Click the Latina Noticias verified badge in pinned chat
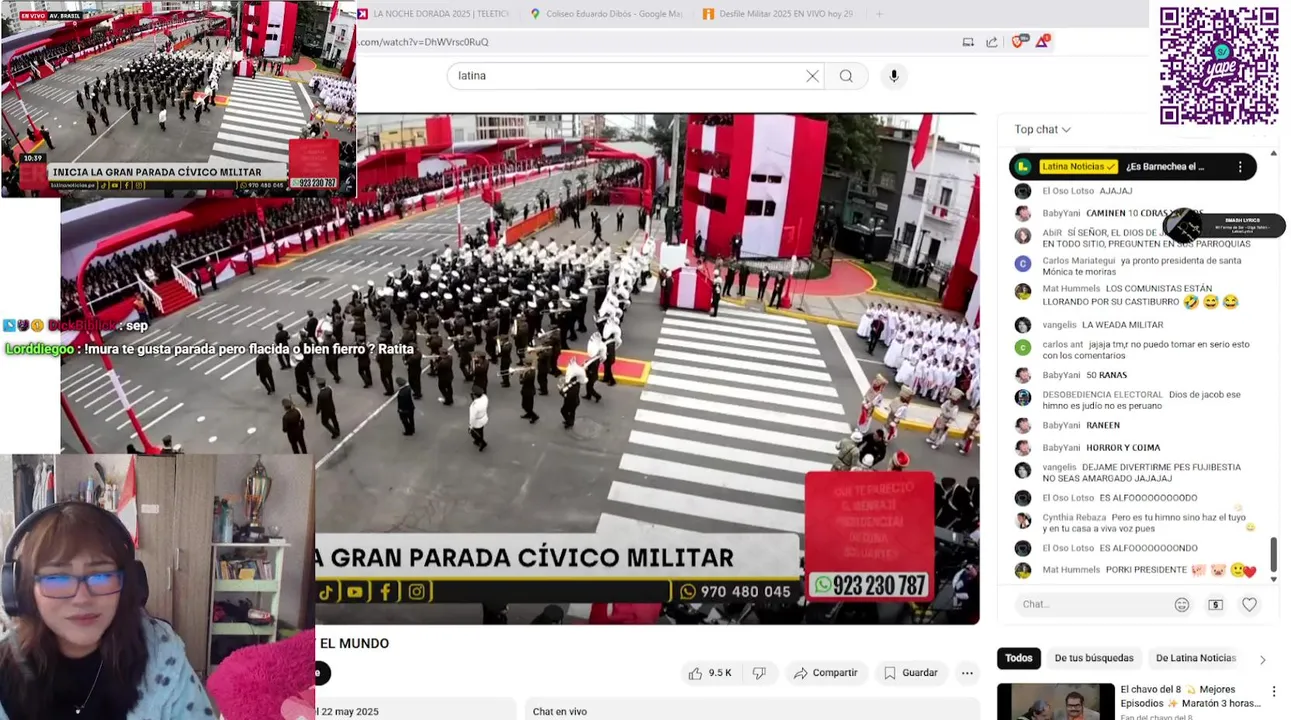The image size is (1291, 720). [1111, 167]
